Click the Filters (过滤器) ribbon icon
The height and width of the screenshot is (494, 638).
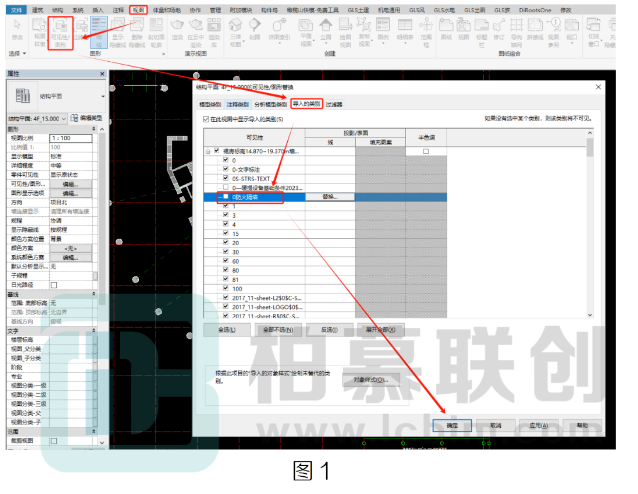[81, 29]
